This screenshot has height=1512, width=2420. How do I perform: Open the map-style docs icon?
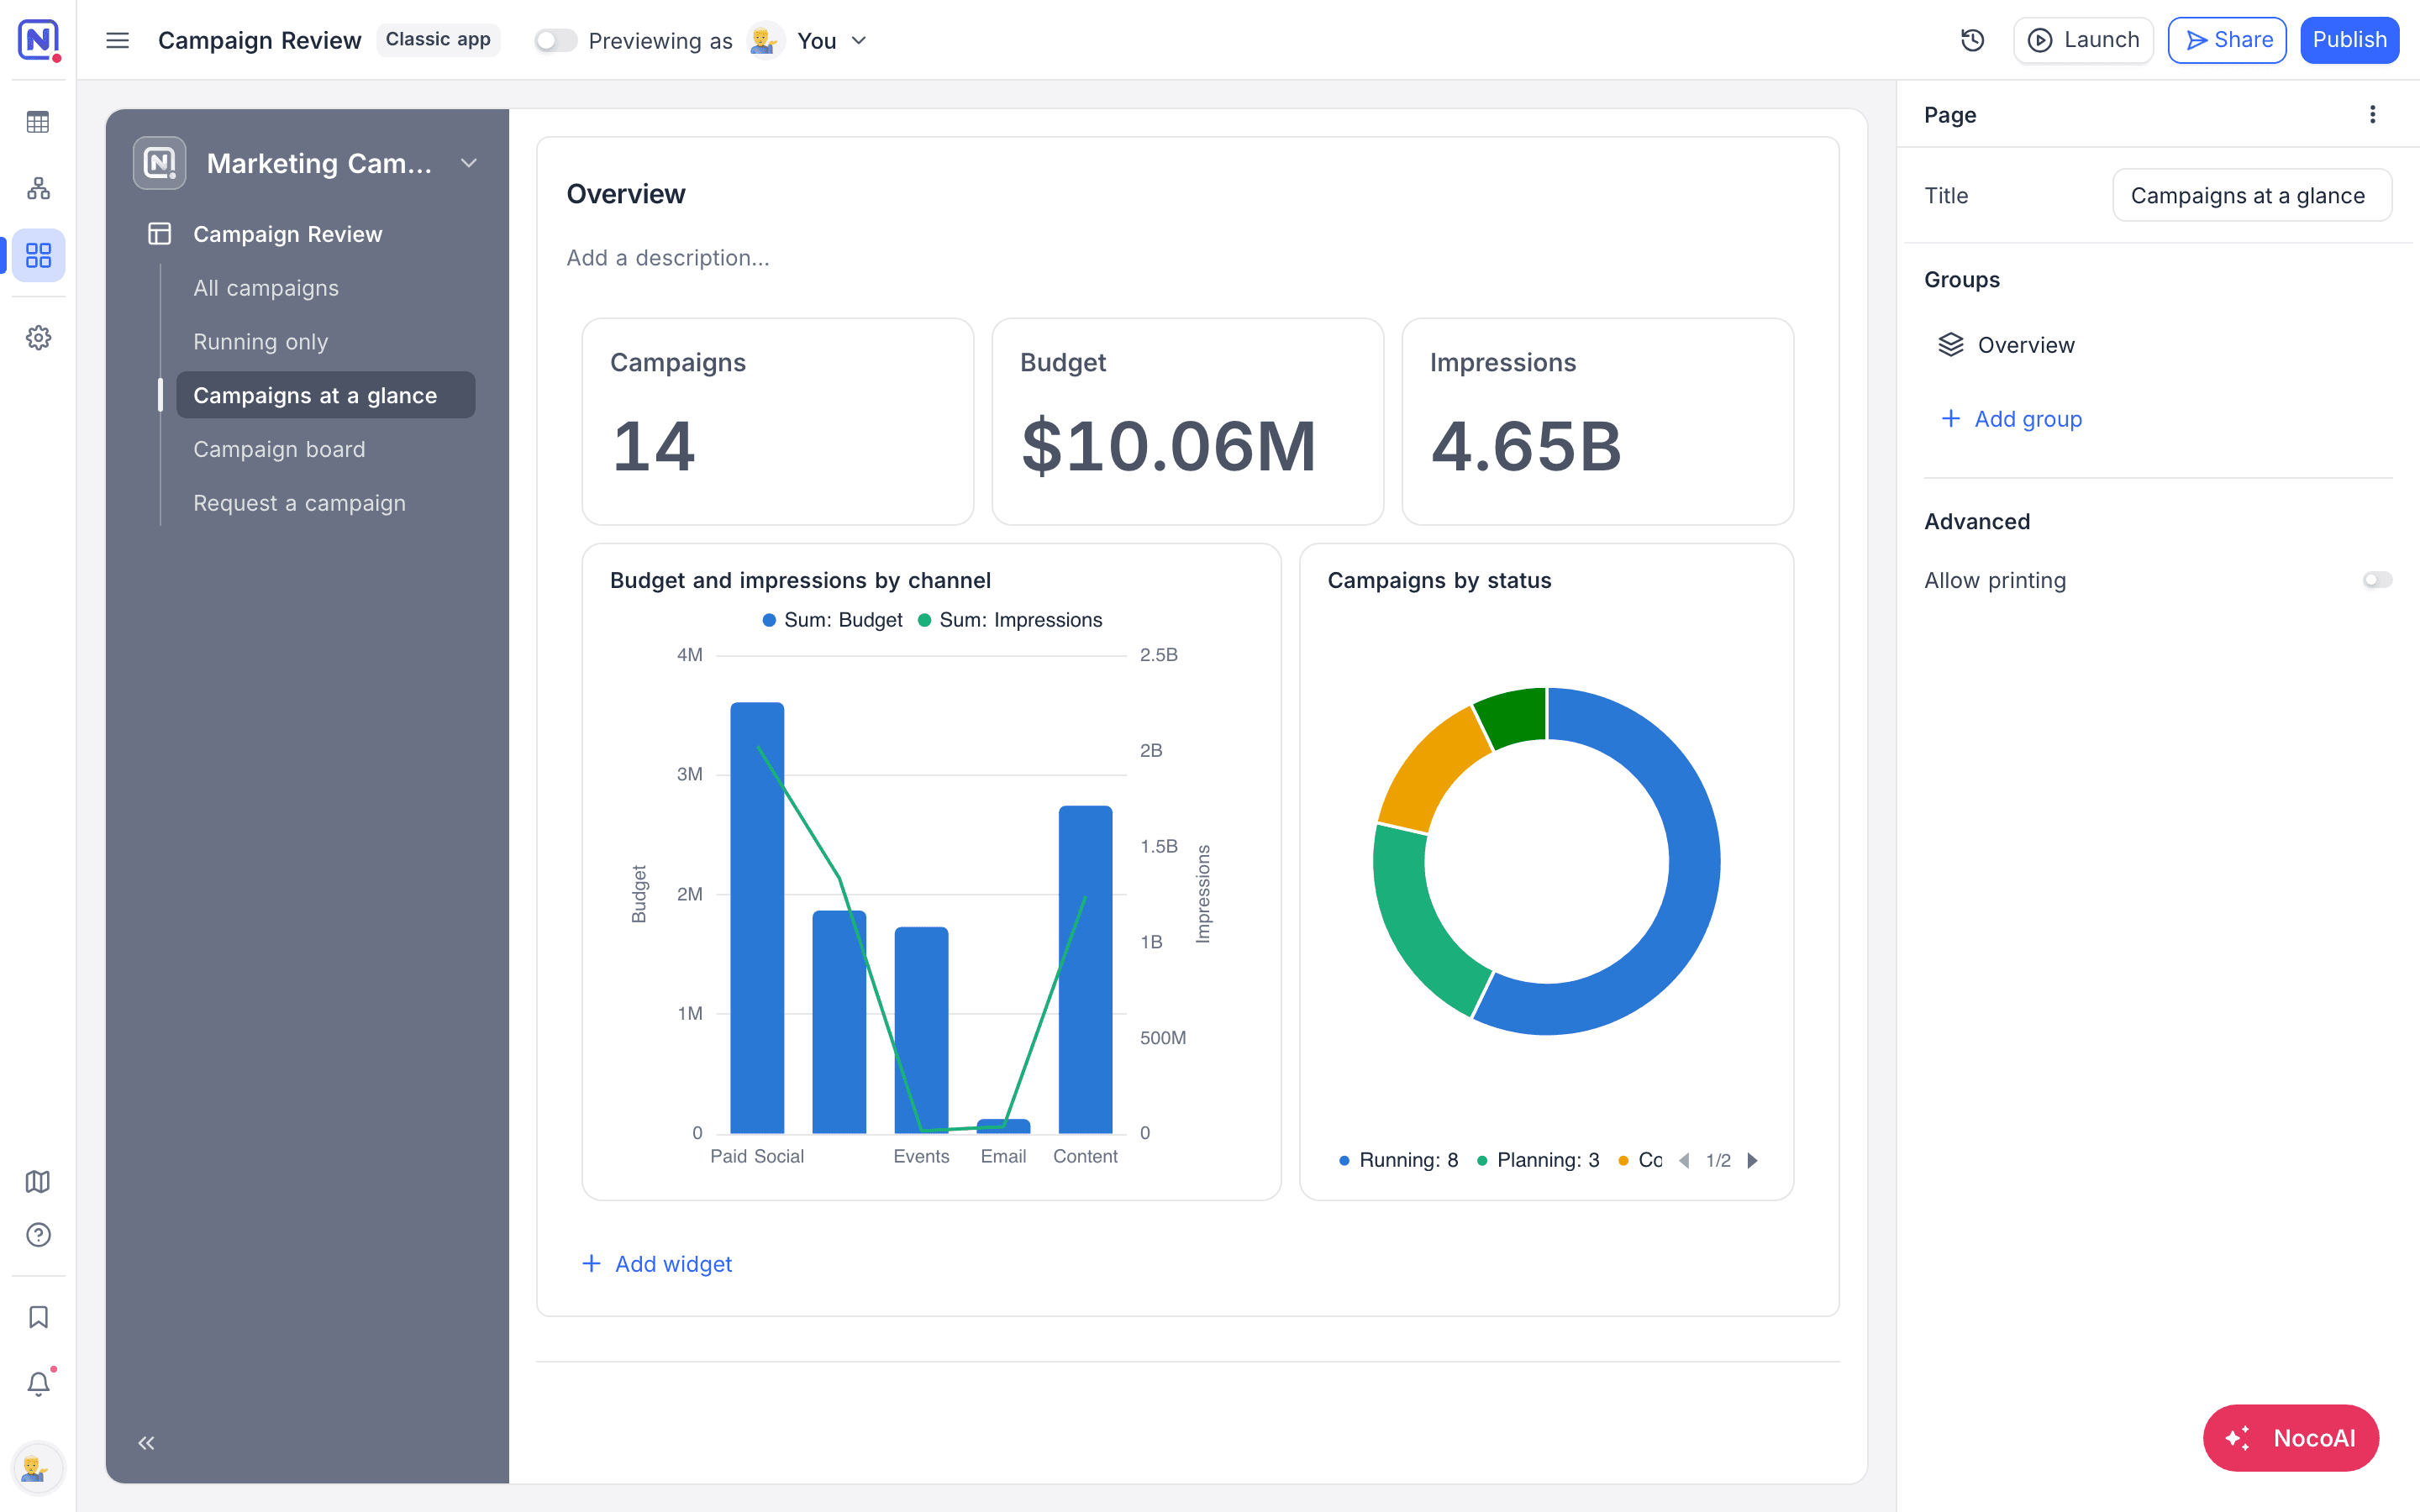tap(38, 1181)
